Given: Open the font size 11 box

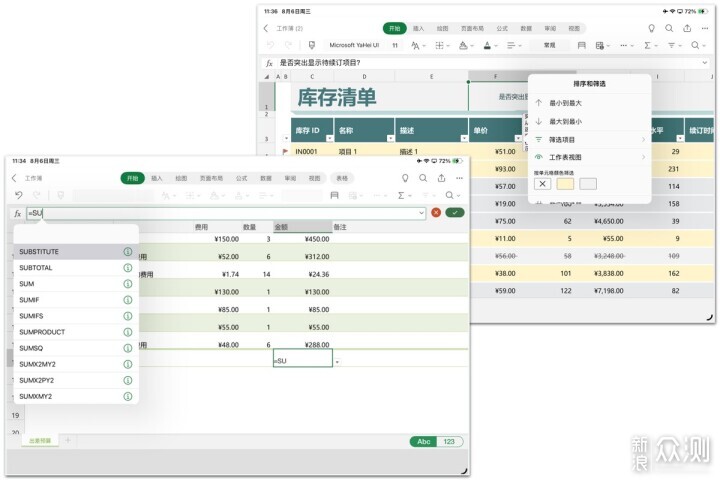Looking at the screenshot, I should [395, 45].
